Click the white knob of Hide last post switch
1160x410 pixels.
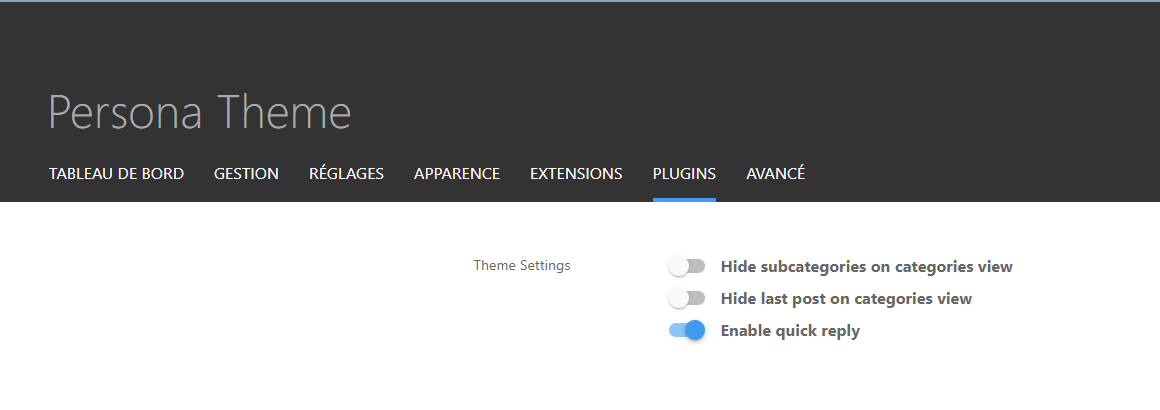click(679, 299)
